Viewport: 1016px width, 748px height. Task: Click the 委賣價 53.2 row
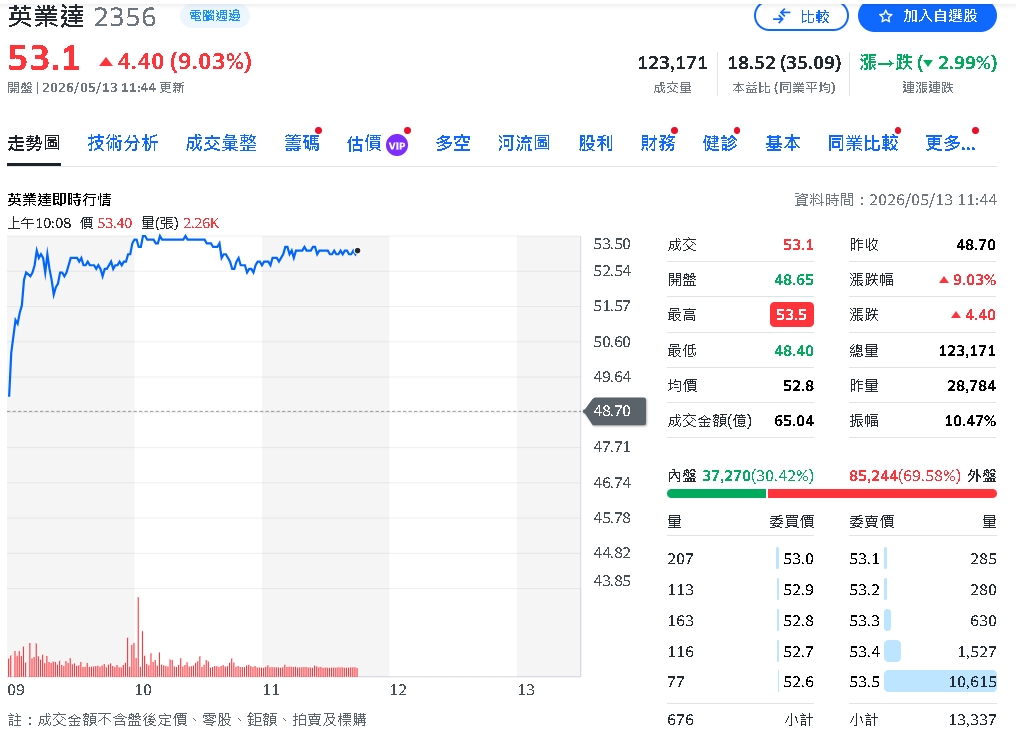(923, 590)
